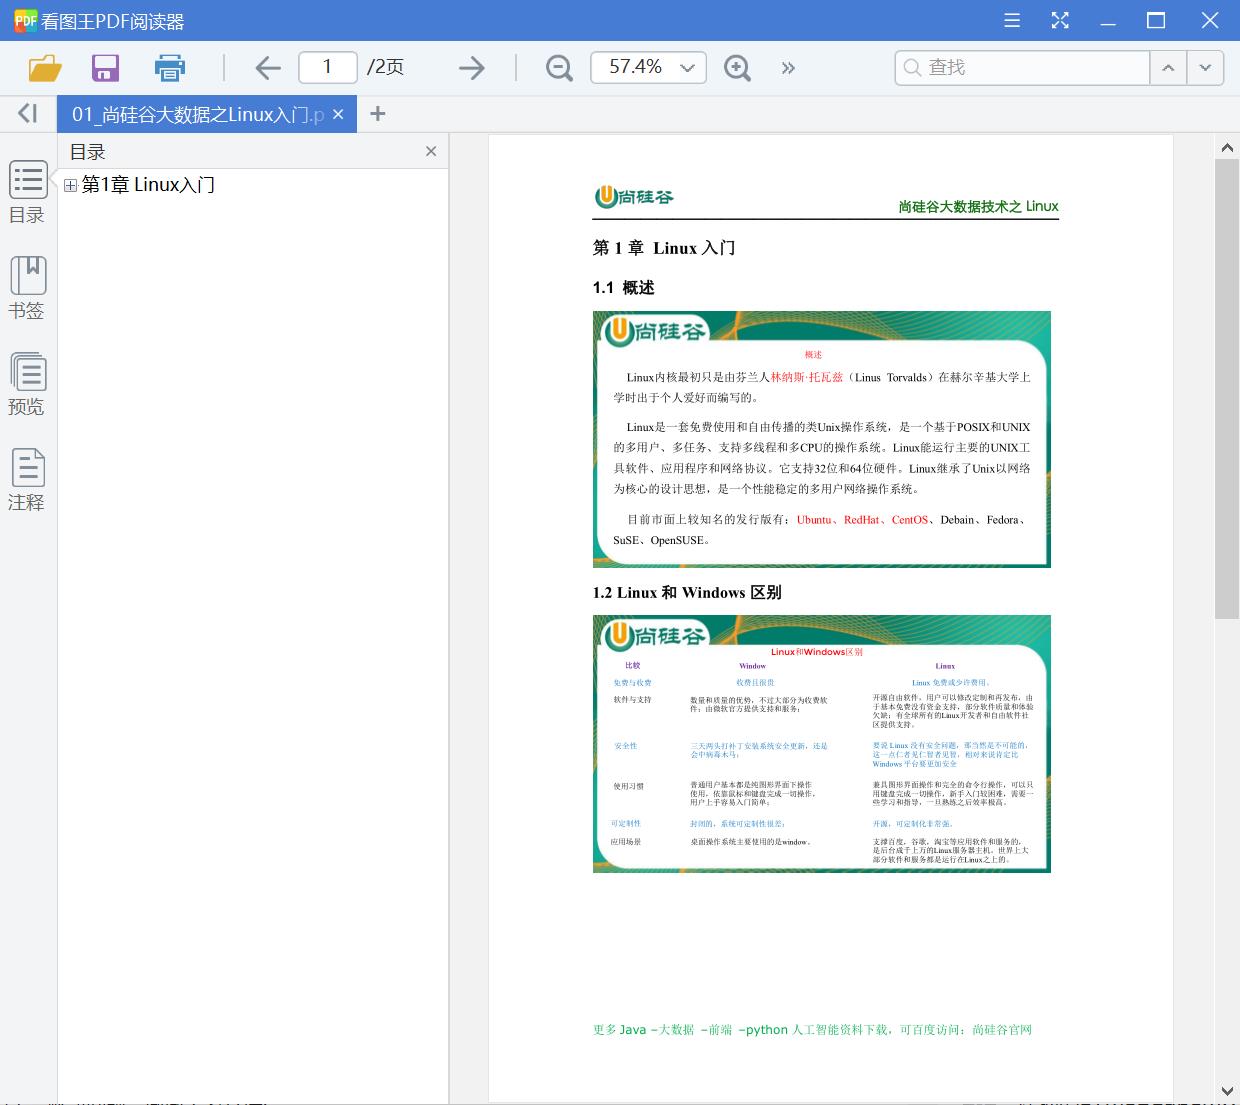Toggle fullscreen mode icon in title bar
The height and width of the screenshot is (1105, 1240).
click(1060, 20)
